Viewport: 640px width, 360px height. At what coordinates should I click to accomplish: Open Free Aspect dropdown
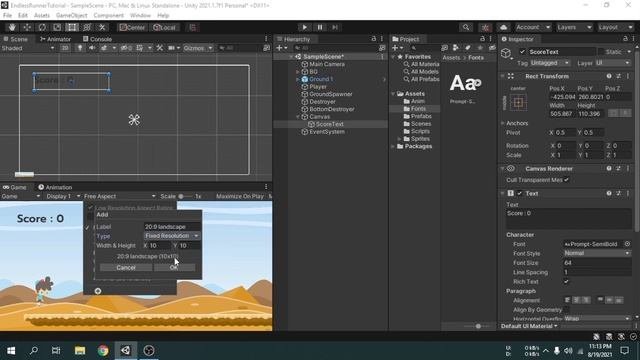pyautogui.click(x=120, y=196)
